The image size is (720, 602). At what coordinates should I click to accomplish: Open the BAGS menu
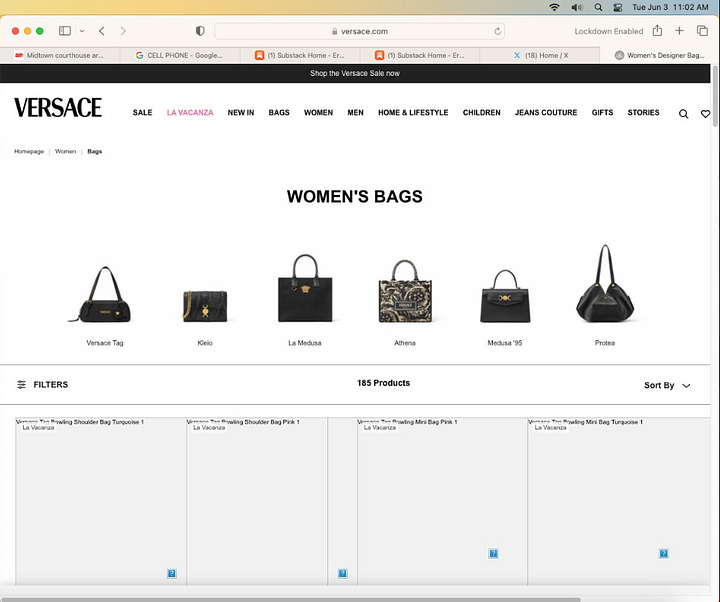tap(279, 113)
